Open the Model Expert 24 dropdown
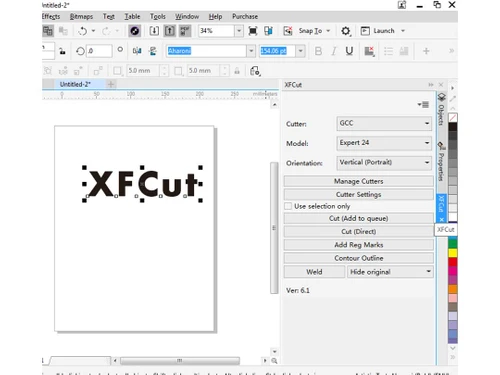 (x=384, y=143)
